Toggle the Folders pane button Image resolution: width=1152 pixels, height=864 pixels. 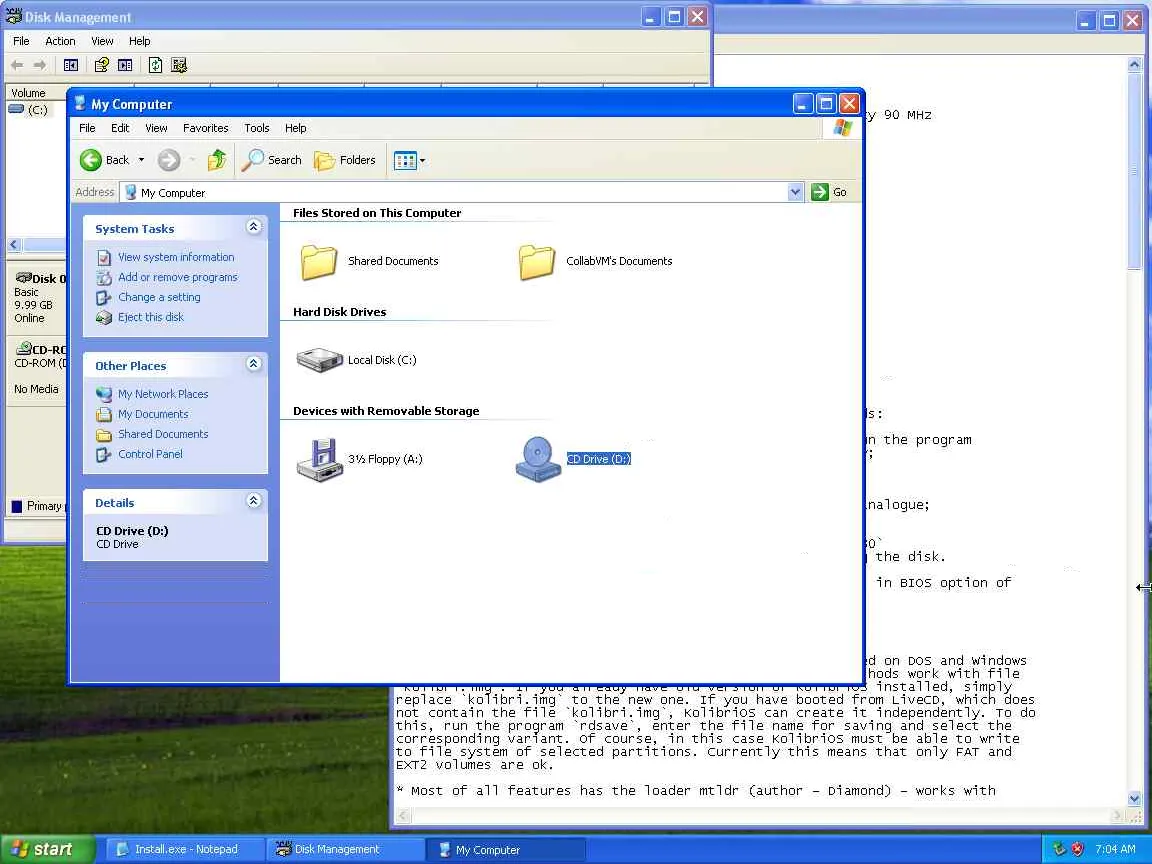point(345,159)
